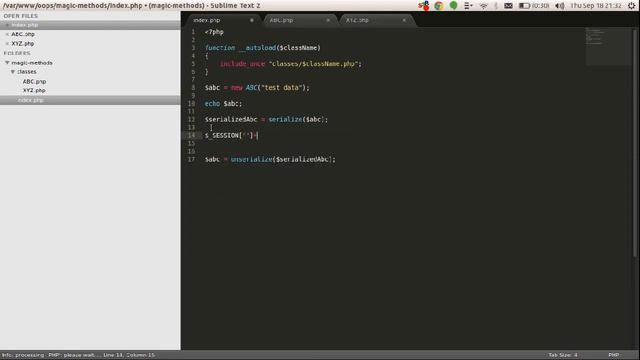
Task: Close ABC.php in open files list
Action: coord(7,34)
